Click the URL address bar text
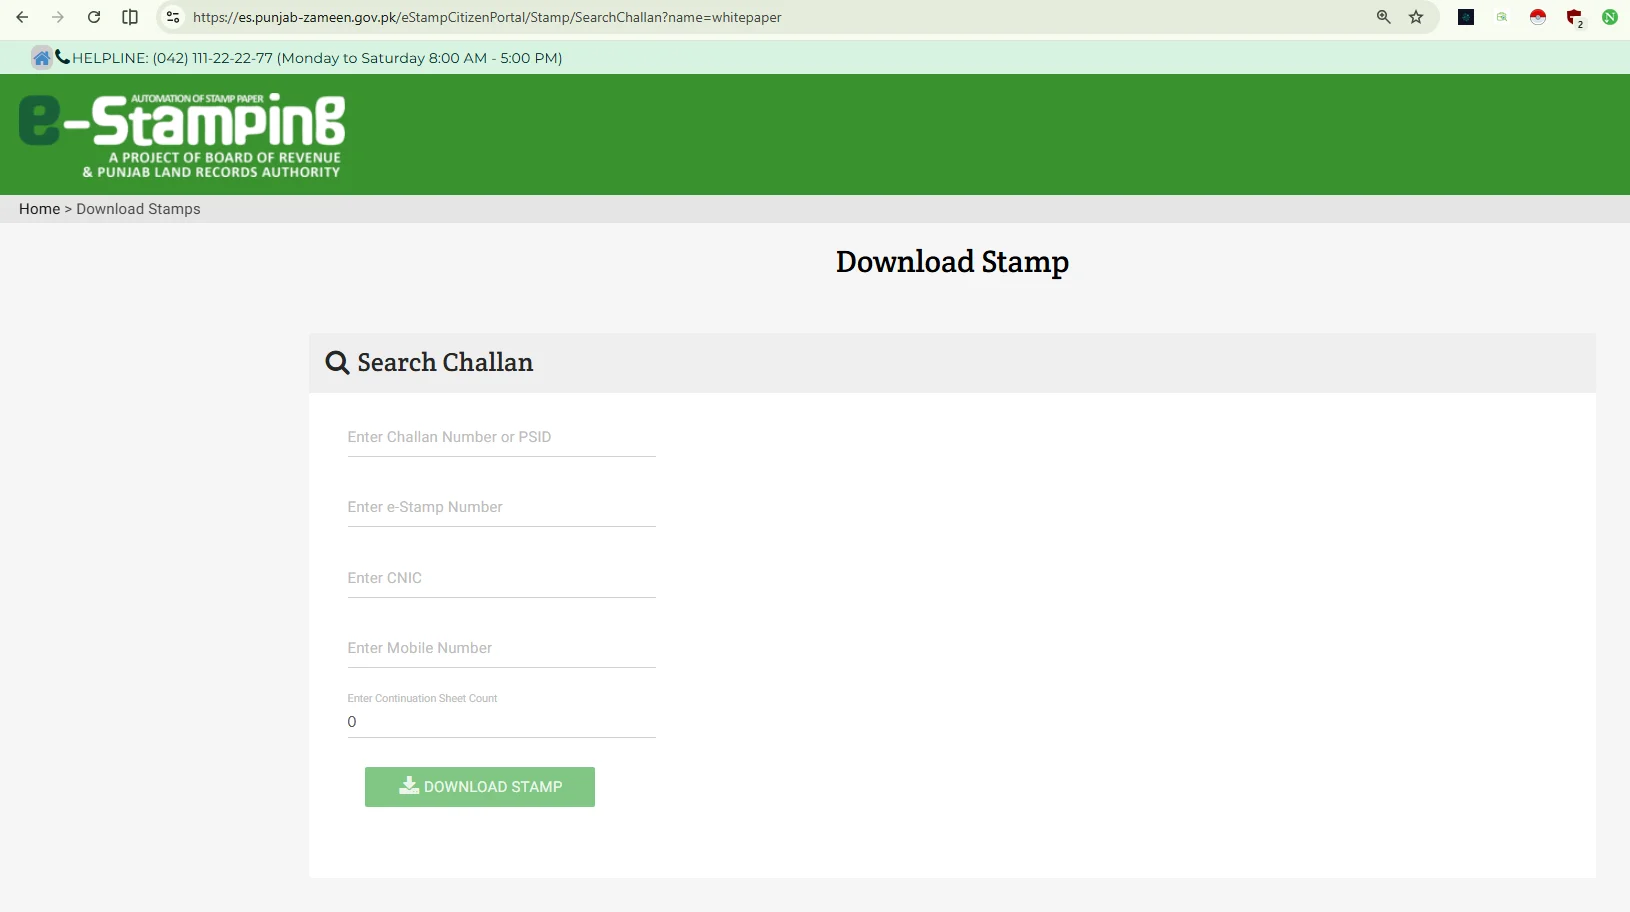The image size is (1630, 912). click(487, 17)
